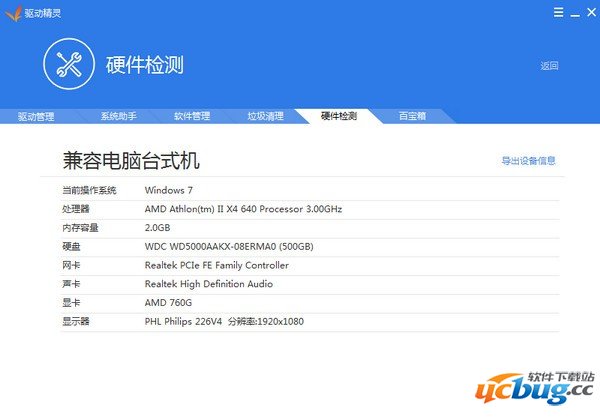Viewport: 600px width, 420px height.
Task: Open the hamburger main menu icon
Action: coord(558,12)
